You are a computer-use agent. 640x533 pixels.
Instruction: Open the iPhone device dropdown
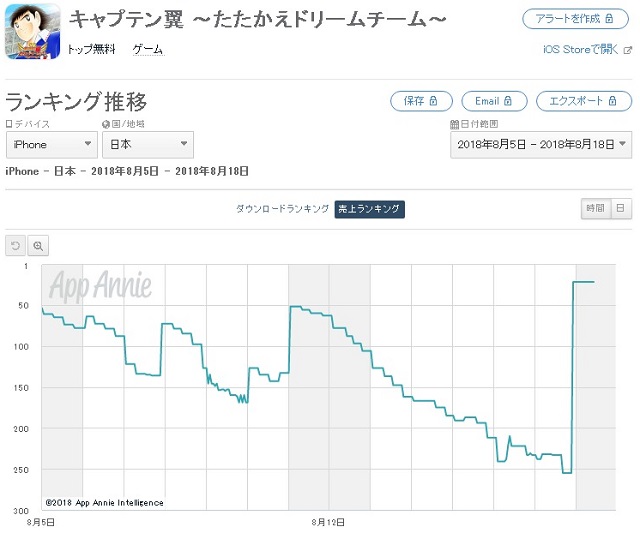pos(52,144)
